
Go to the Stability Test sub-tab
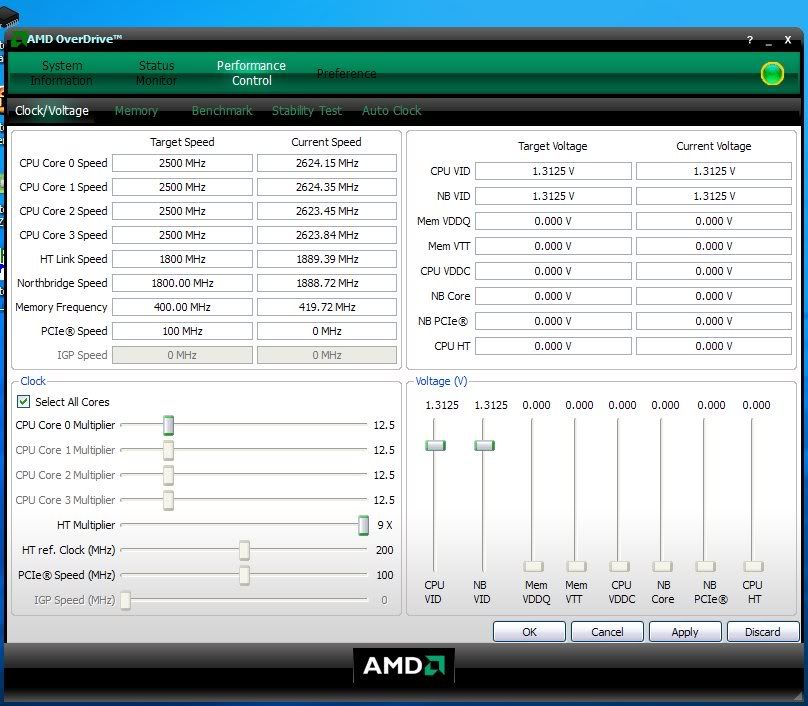(307, 111)
